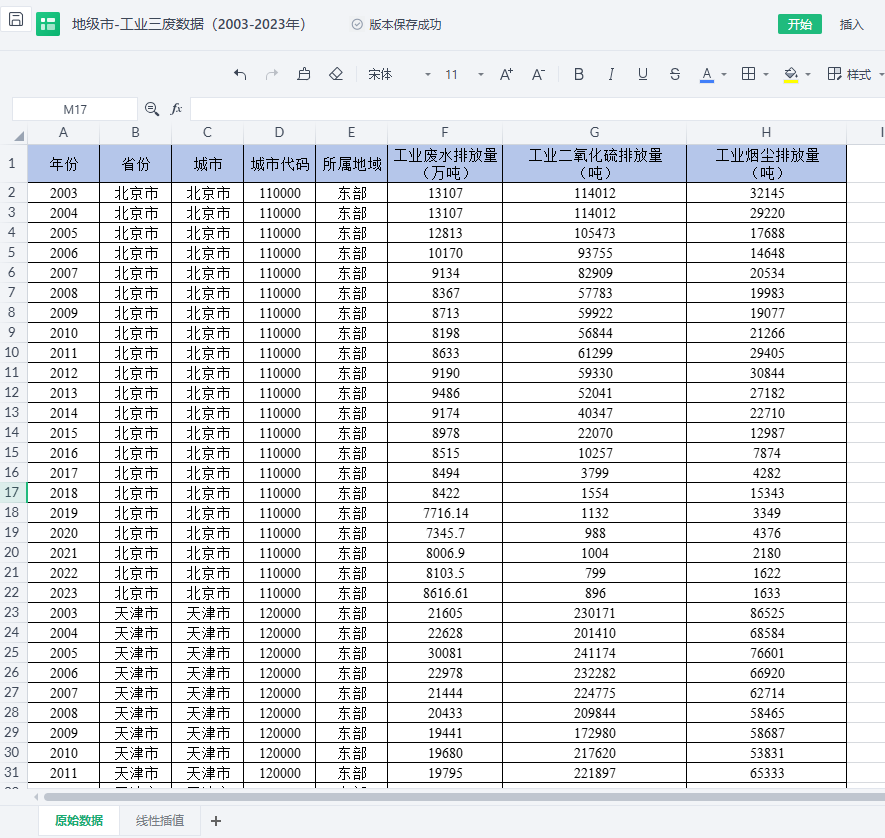Select the format painter tool
This screenshot has height=838, width=885.
[304, 74]
